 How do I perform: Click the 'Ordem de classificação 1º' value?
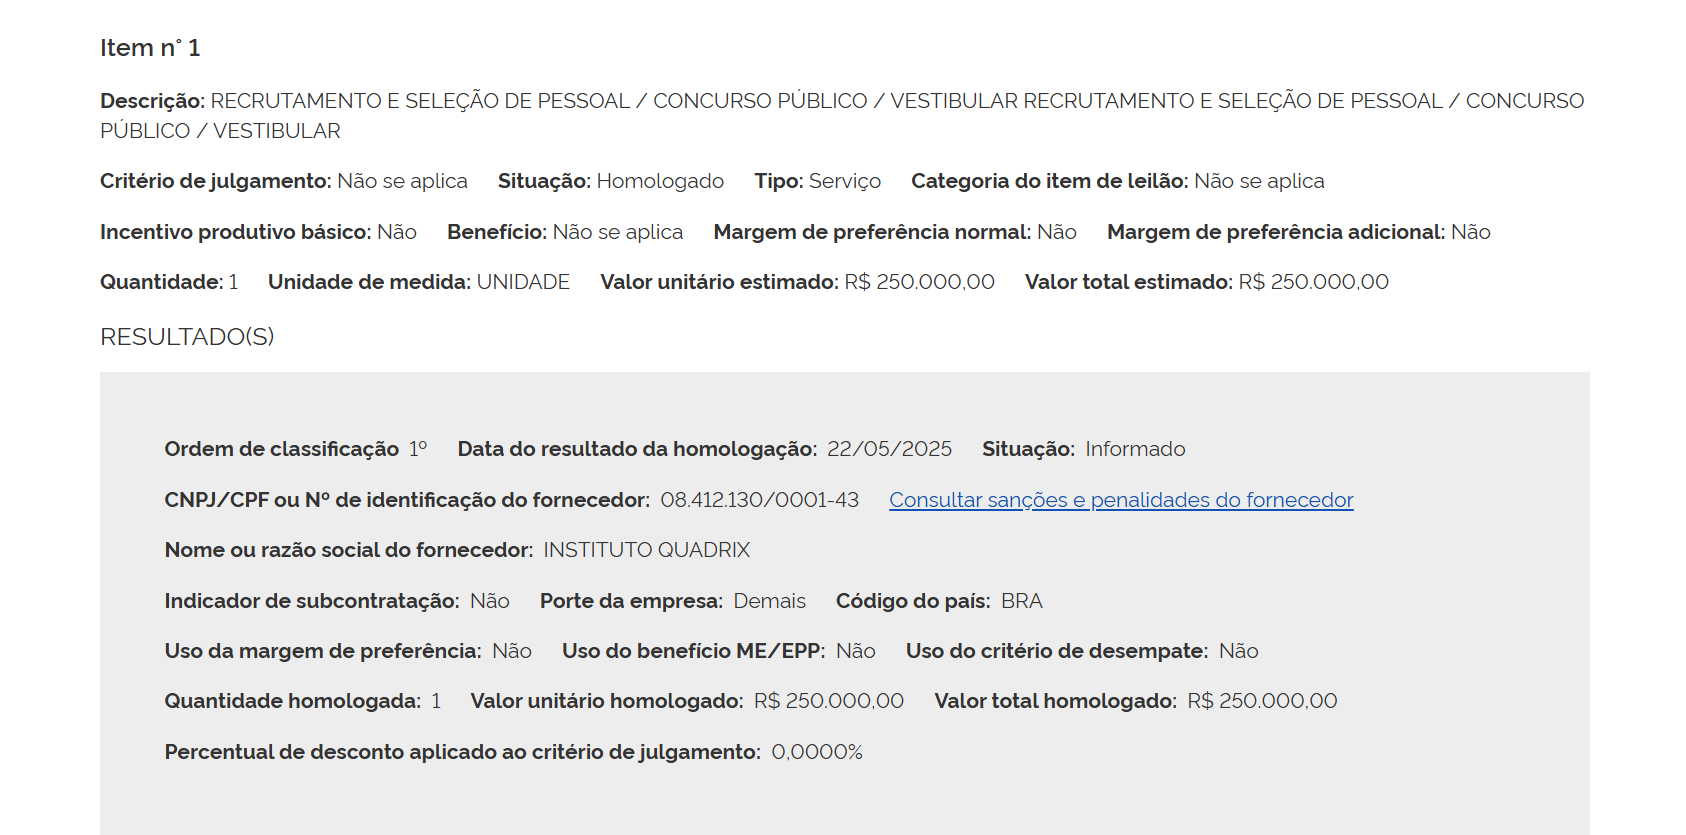click(418, 449)
